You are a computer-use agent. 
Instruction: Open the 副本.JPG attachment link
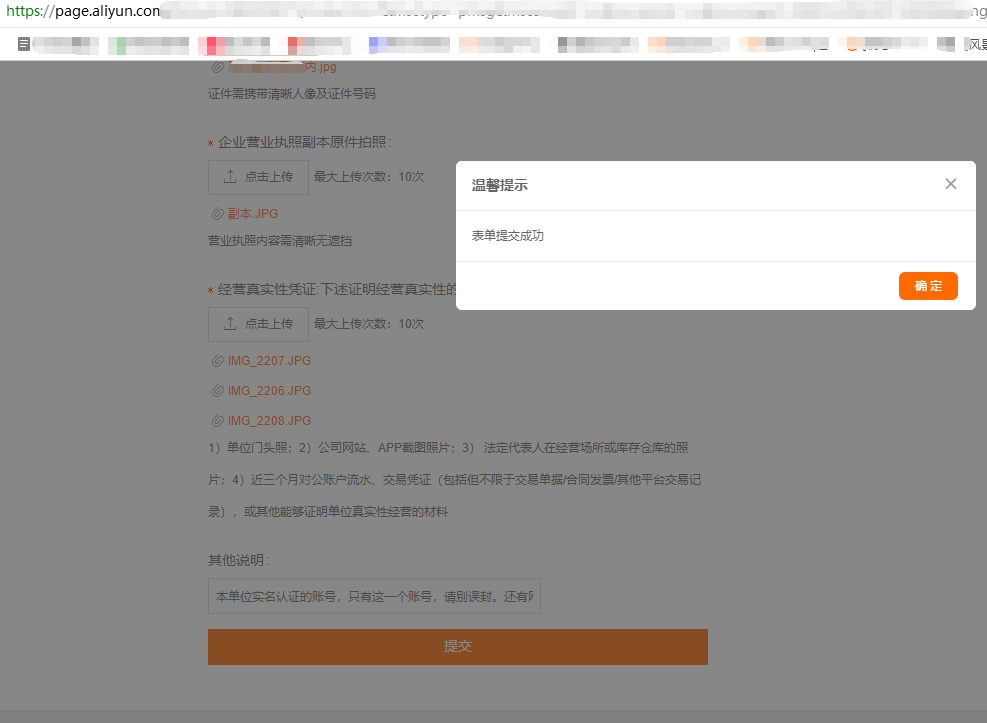pos(252,214)
